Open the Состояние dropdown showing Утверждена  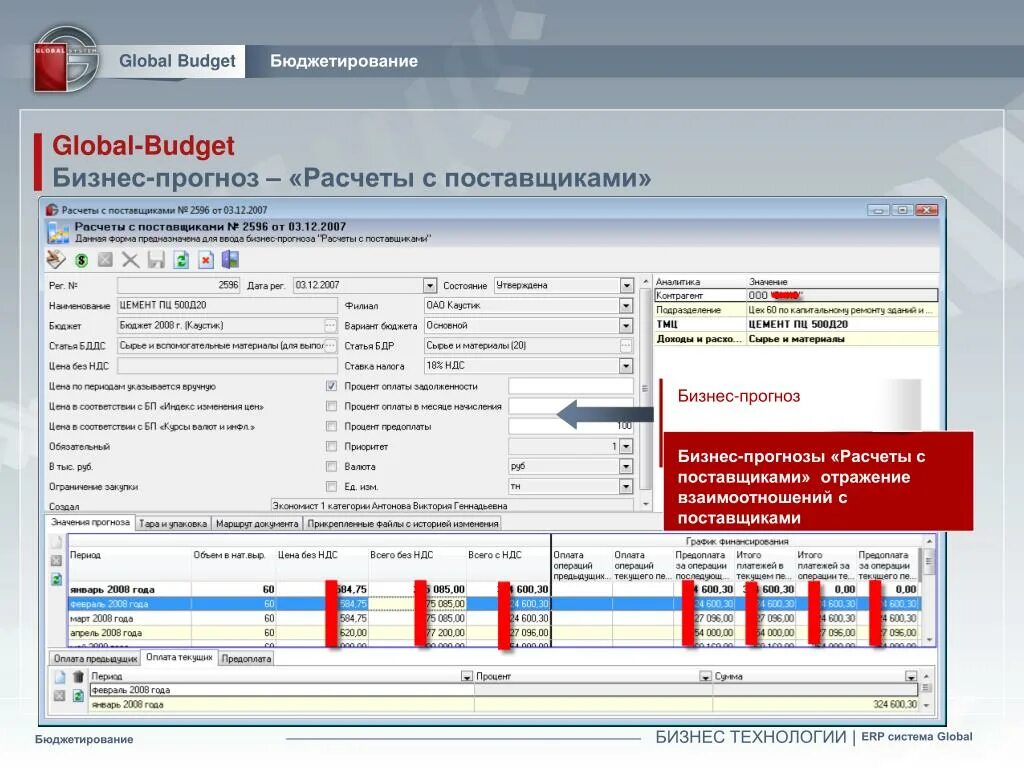pos(627,285)
